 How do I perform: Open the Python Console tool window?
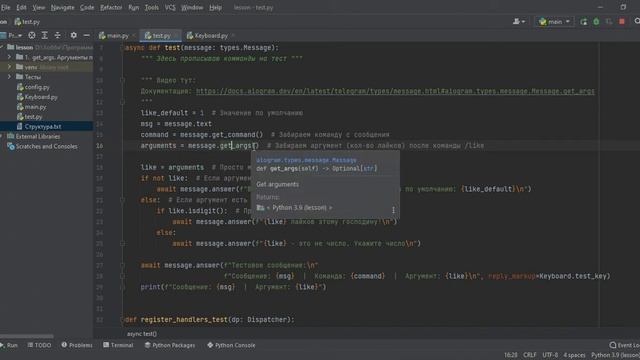231,345
